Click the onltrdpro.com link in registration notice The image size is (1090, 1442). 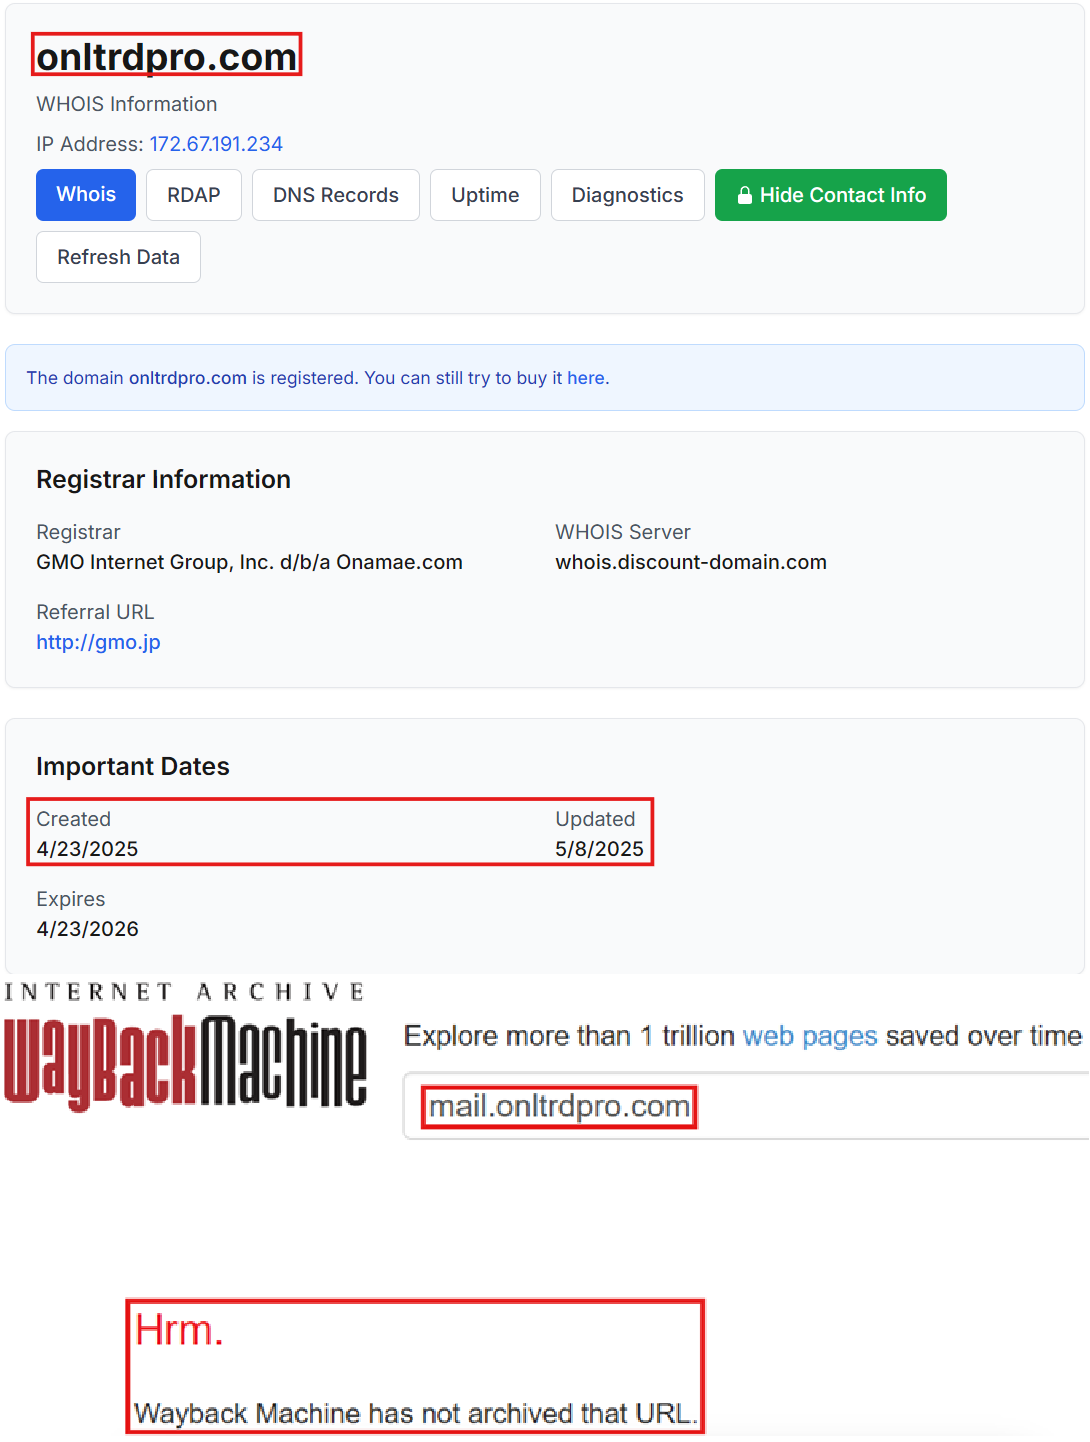pos(187,378)
